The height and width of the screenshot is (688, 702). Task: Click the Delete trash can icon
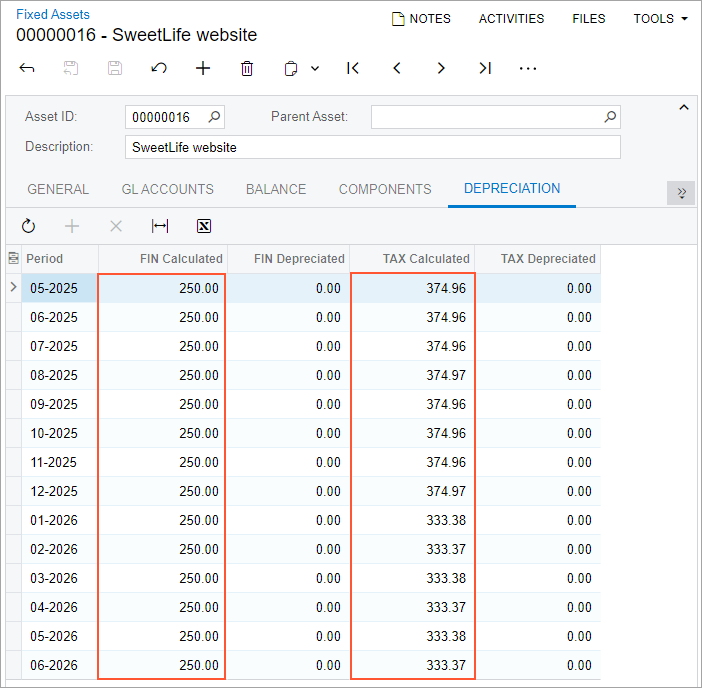(x=247, y=69)
